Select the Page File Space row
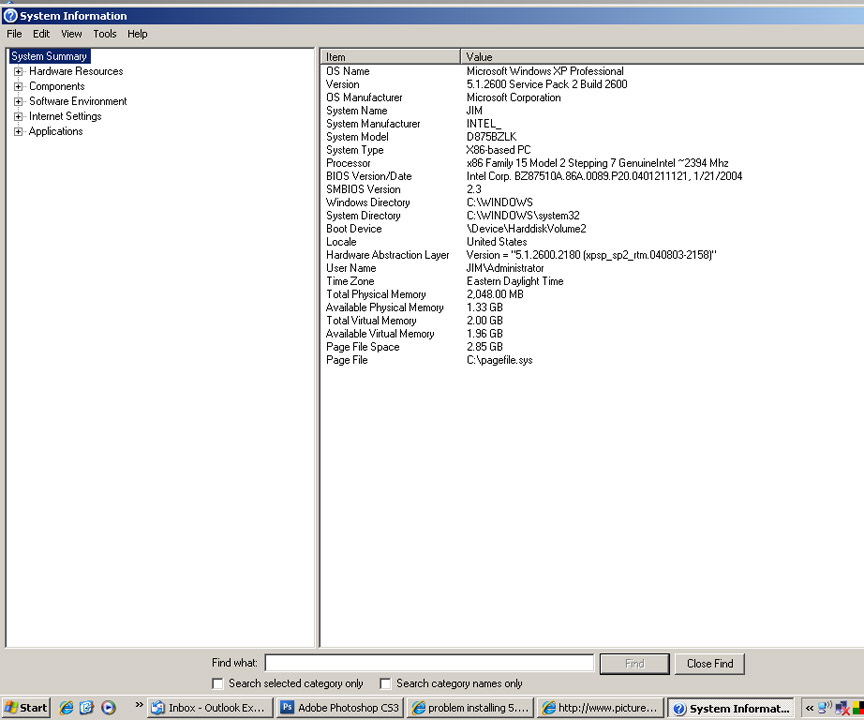 pos(592,347)
